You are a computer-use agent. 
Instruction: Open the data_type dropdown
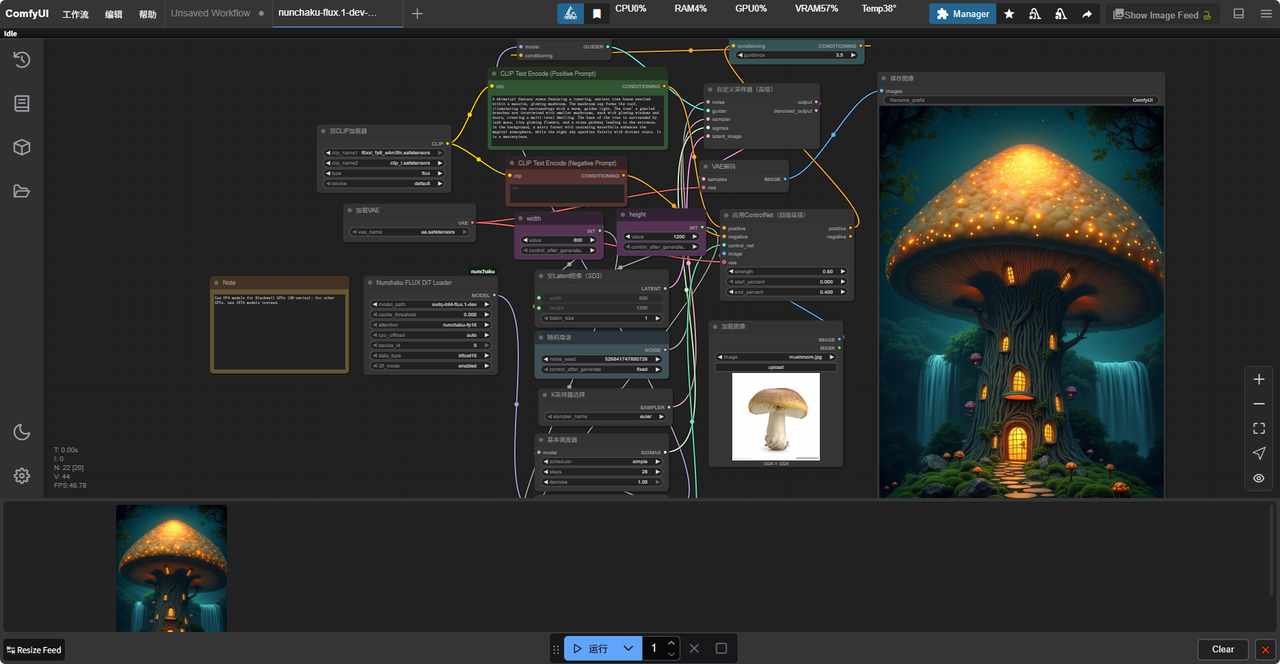tap(432, 355)
